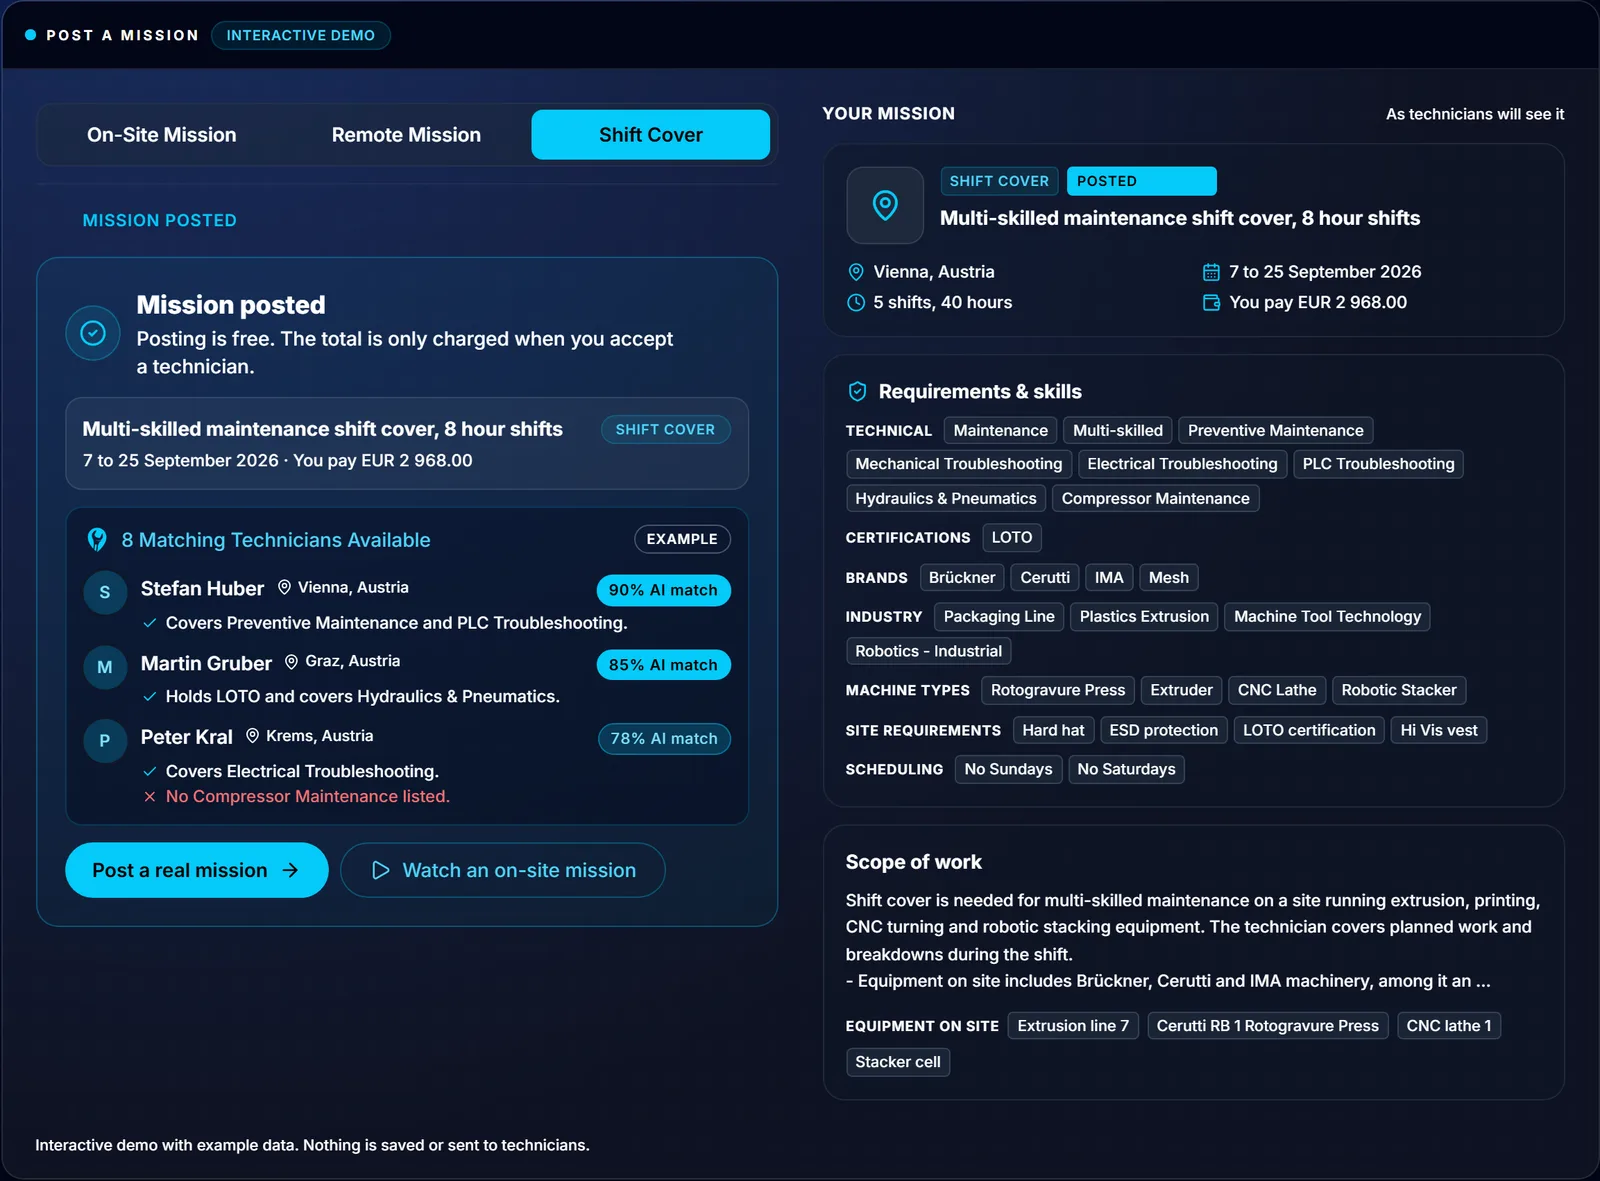Click Martin Gruber's avatar initial M

click(105, 667)
